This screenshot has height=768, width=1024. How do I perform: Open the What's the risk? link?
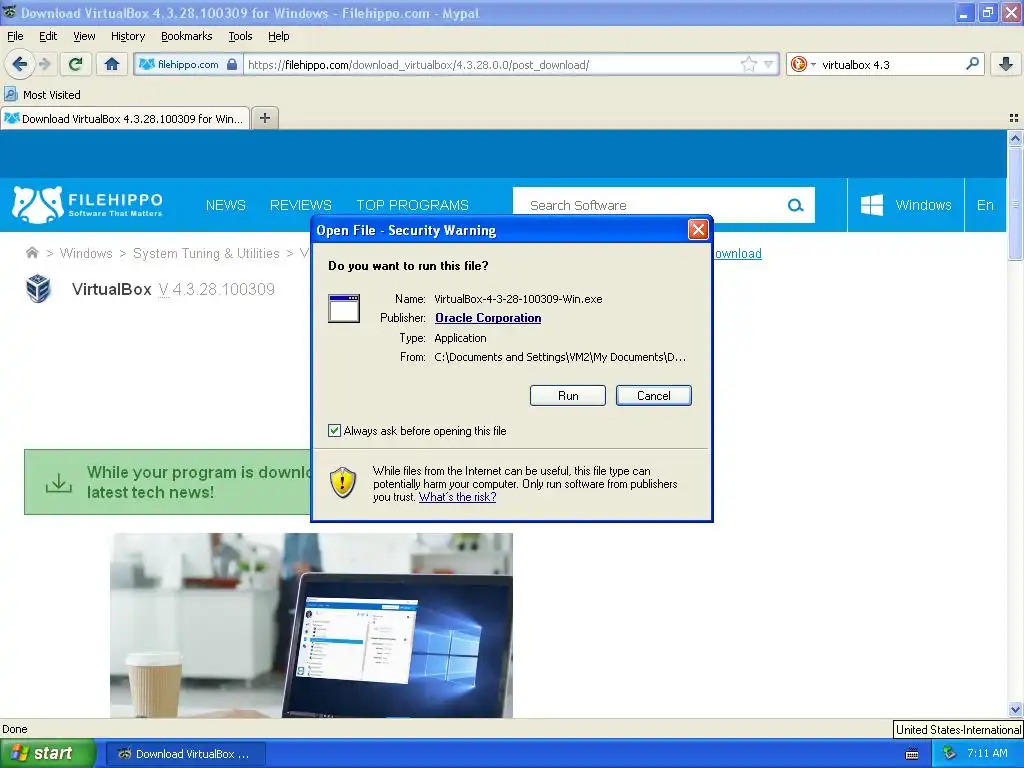pos(457,497)
